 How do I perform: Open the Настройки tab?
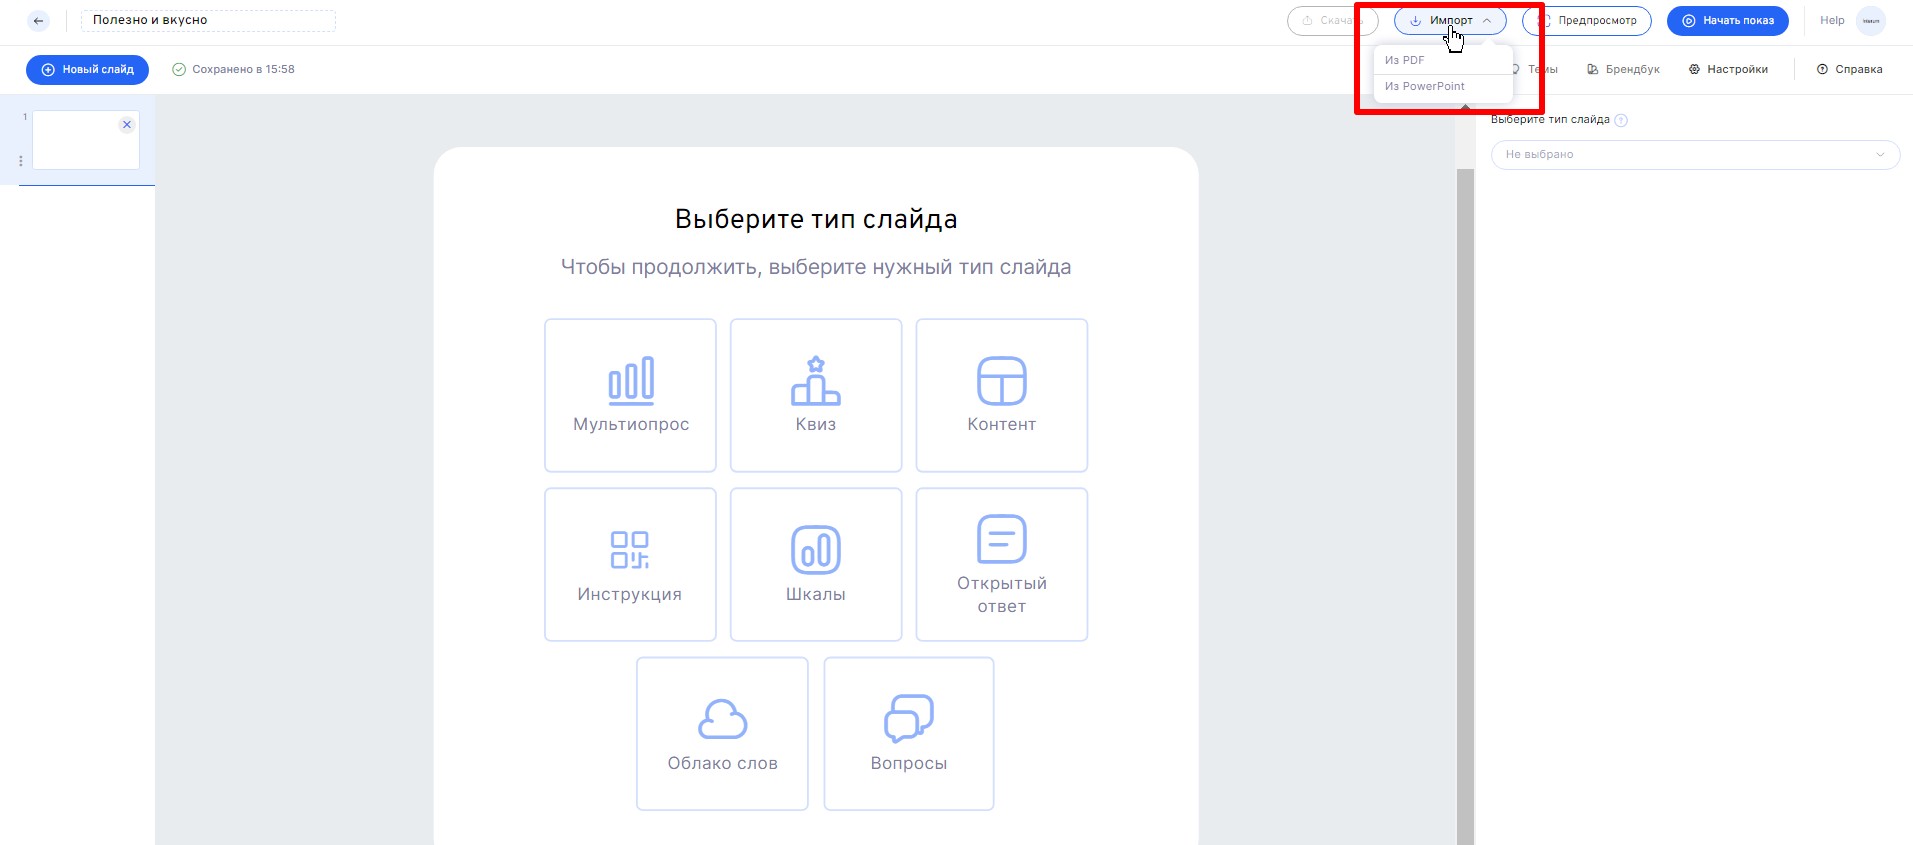pos(1728,69)
